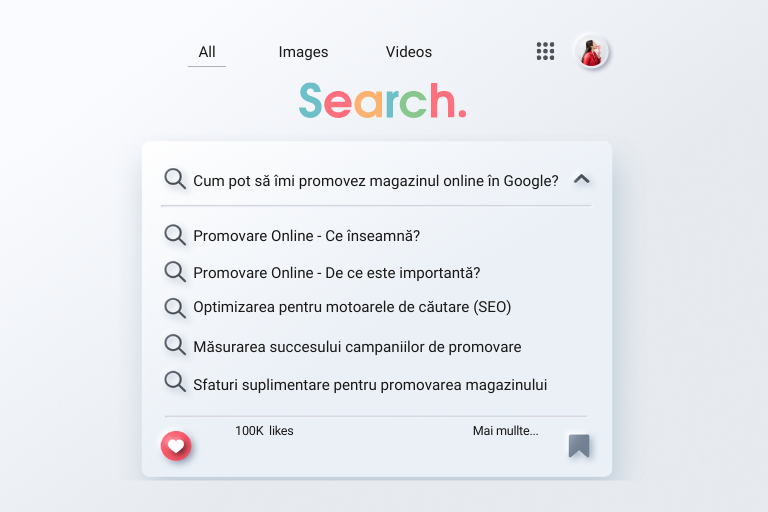The height and width of the screenshot is (512, 768).
Task: Click the magnifier icon beside main query
Action: (175, 179)
